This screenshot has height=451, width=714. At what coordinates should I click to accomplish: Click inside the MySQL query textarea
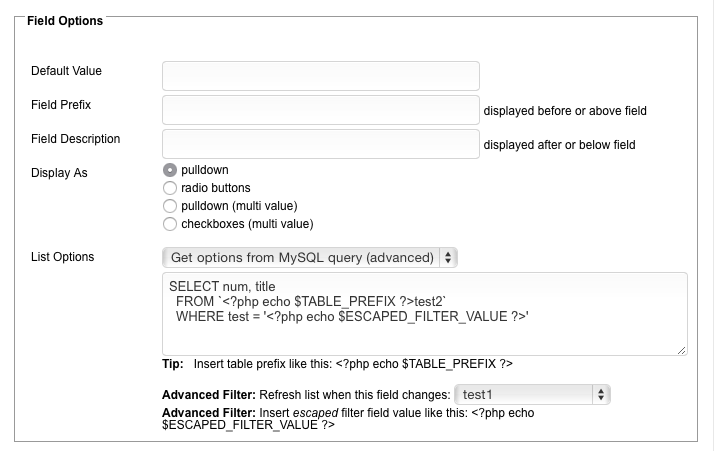pos(424,335)
